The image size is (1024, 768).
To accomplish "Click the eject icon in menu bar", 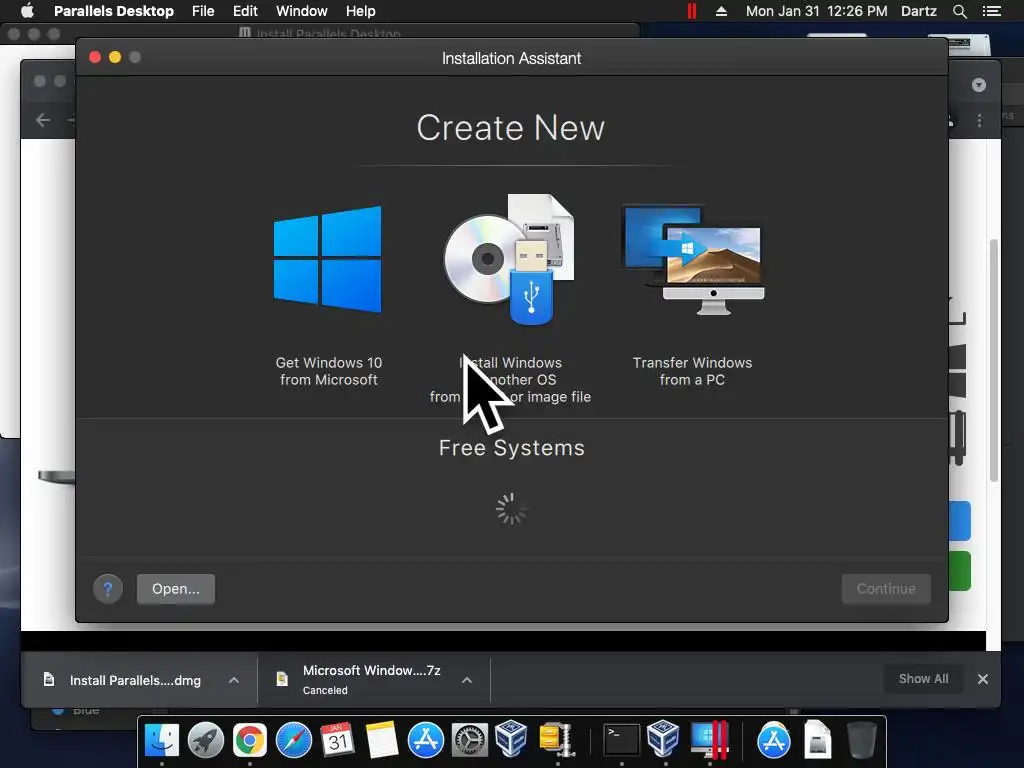I will pyautogui.click(x=722, y=11).
